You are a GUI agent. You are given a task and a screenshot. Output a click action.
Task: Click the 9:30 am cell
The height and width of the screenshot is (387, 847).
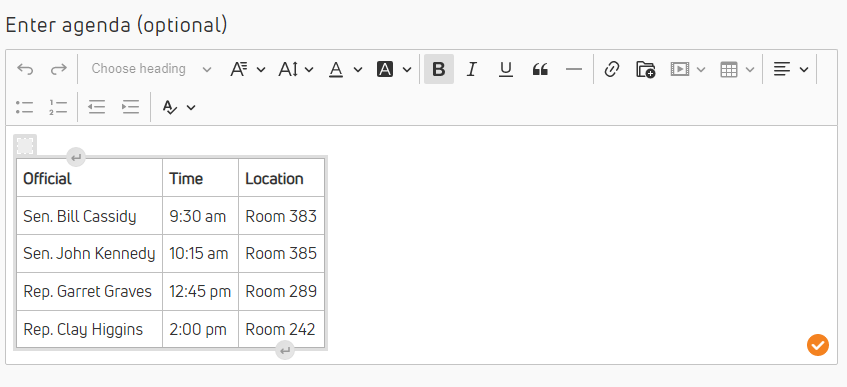point(200,216)
